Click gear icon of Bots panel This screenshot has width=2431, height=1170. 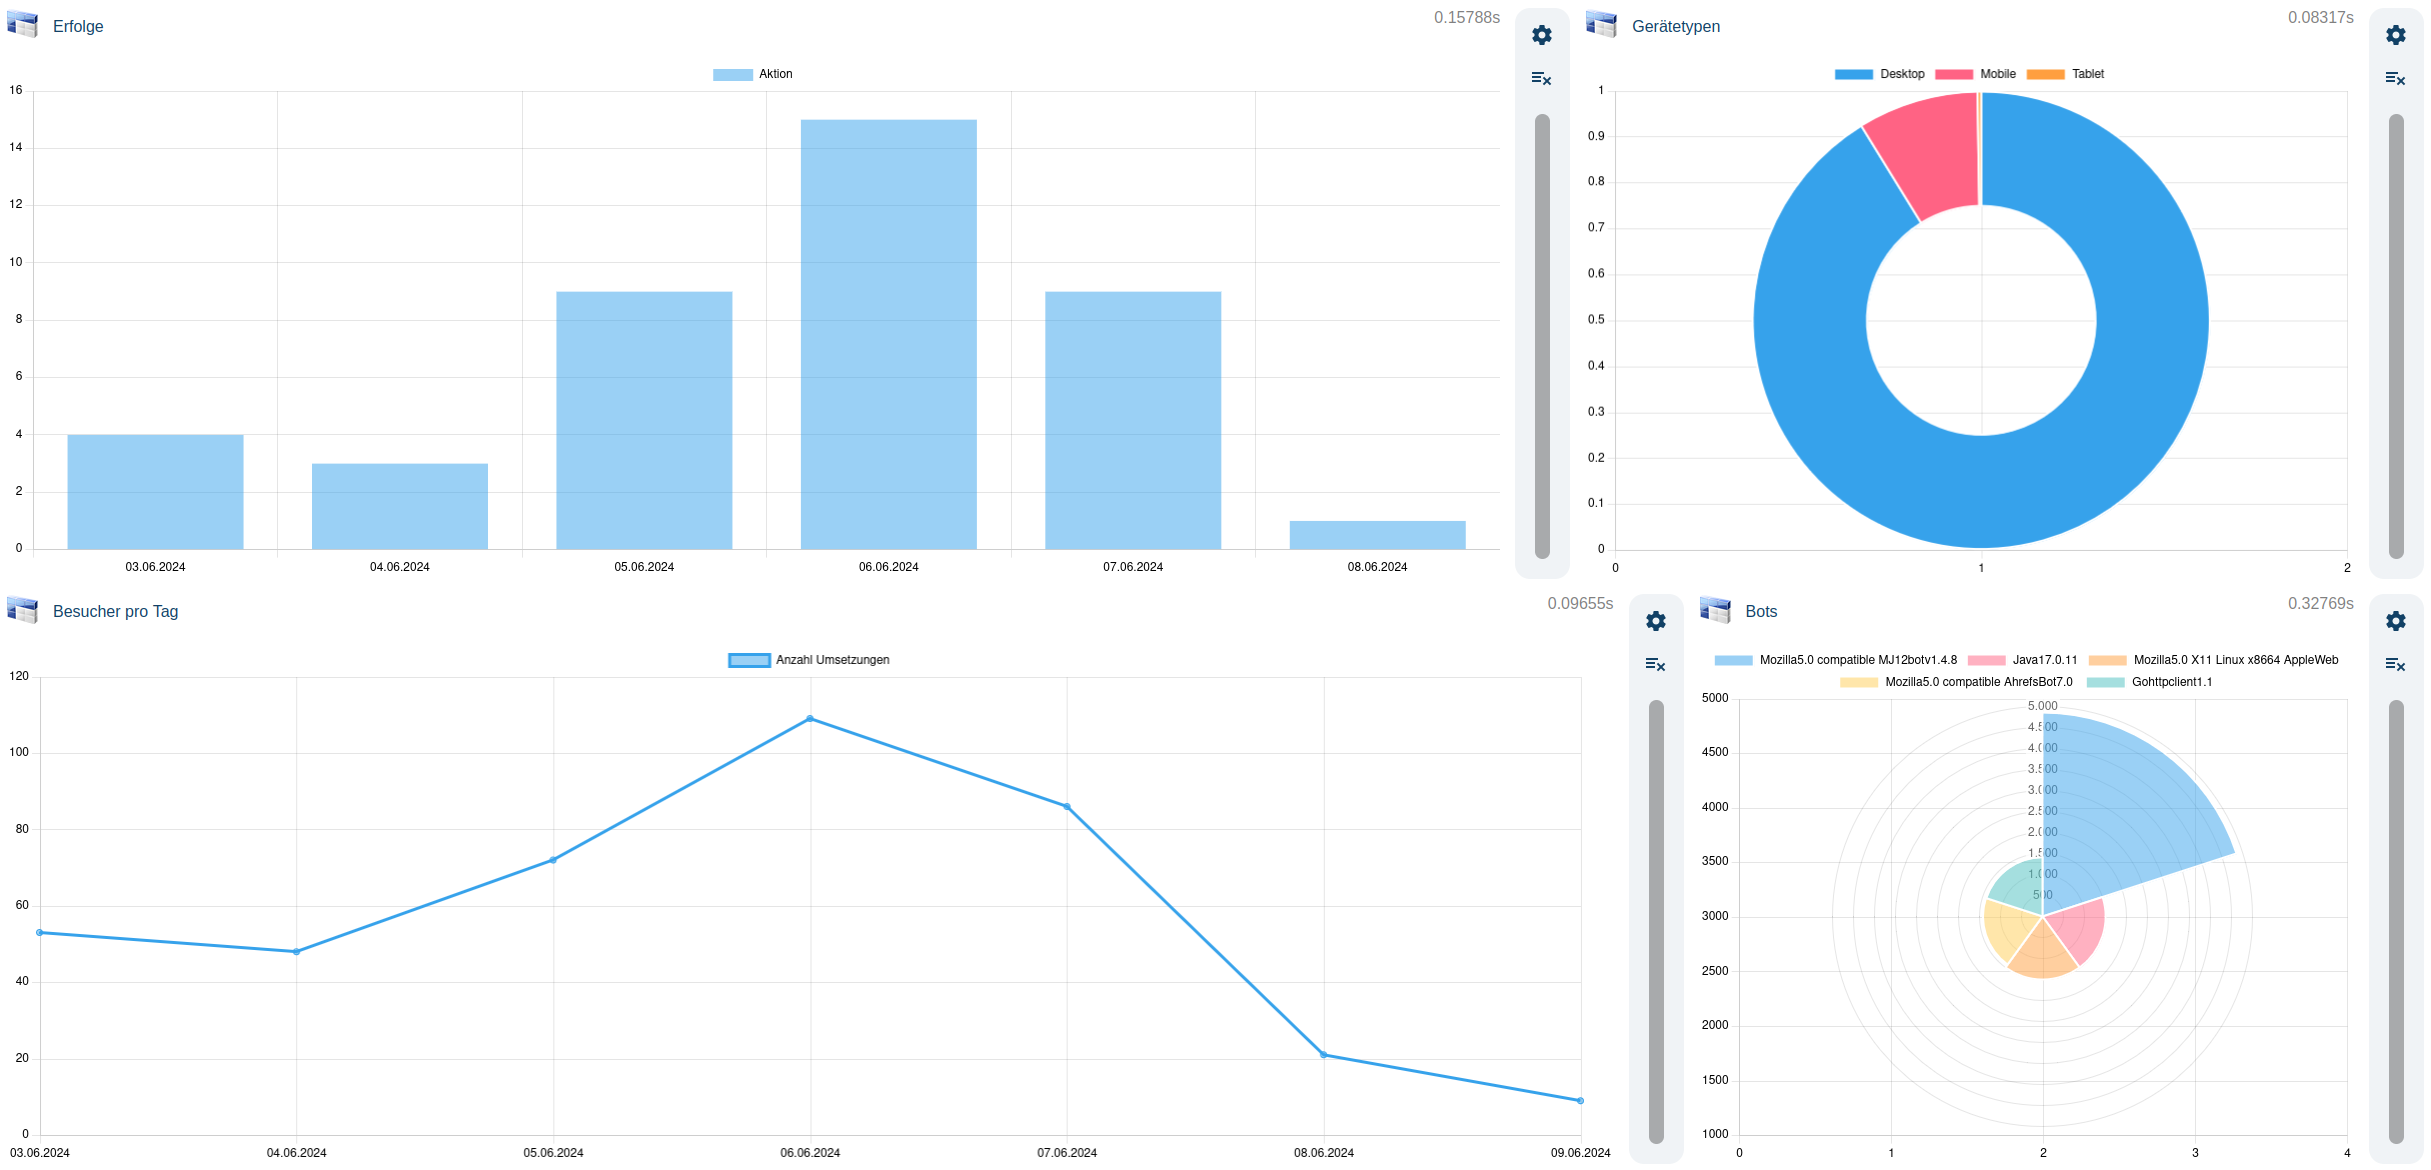(x=2395, y=621)
